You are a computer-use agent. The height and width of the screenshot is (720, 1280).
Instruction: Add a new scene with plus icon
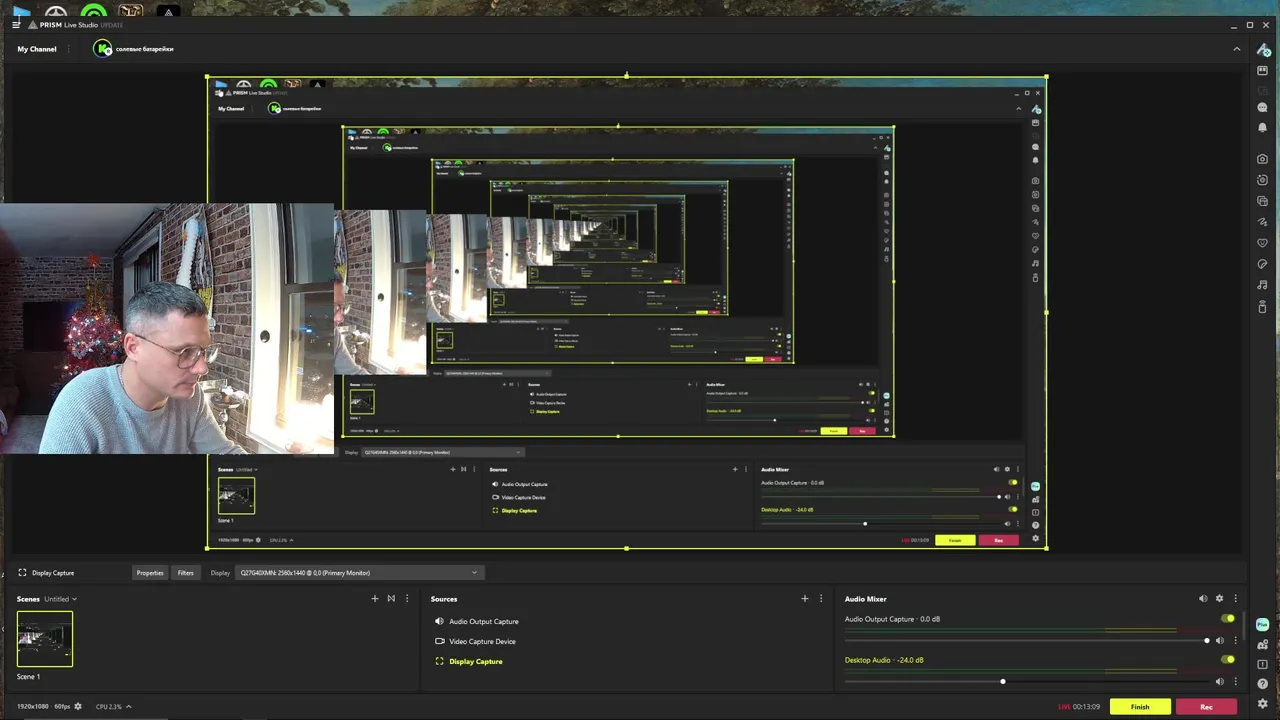pos(375,599)
